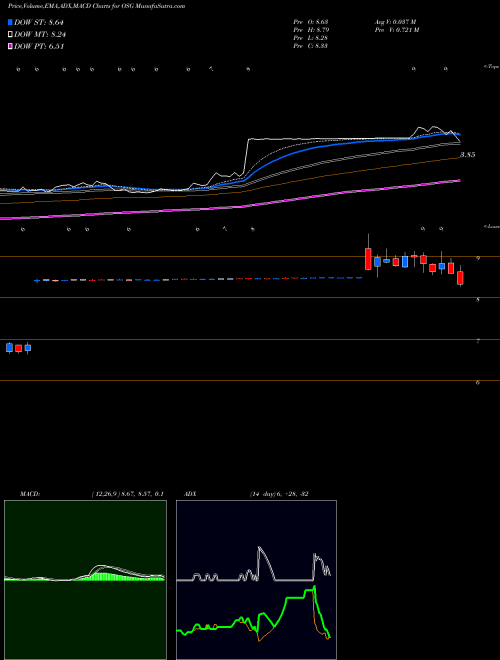Click the blue DOW ST legend swatch
The width and height of the screenshot is (500, 660).
point(11,23)
